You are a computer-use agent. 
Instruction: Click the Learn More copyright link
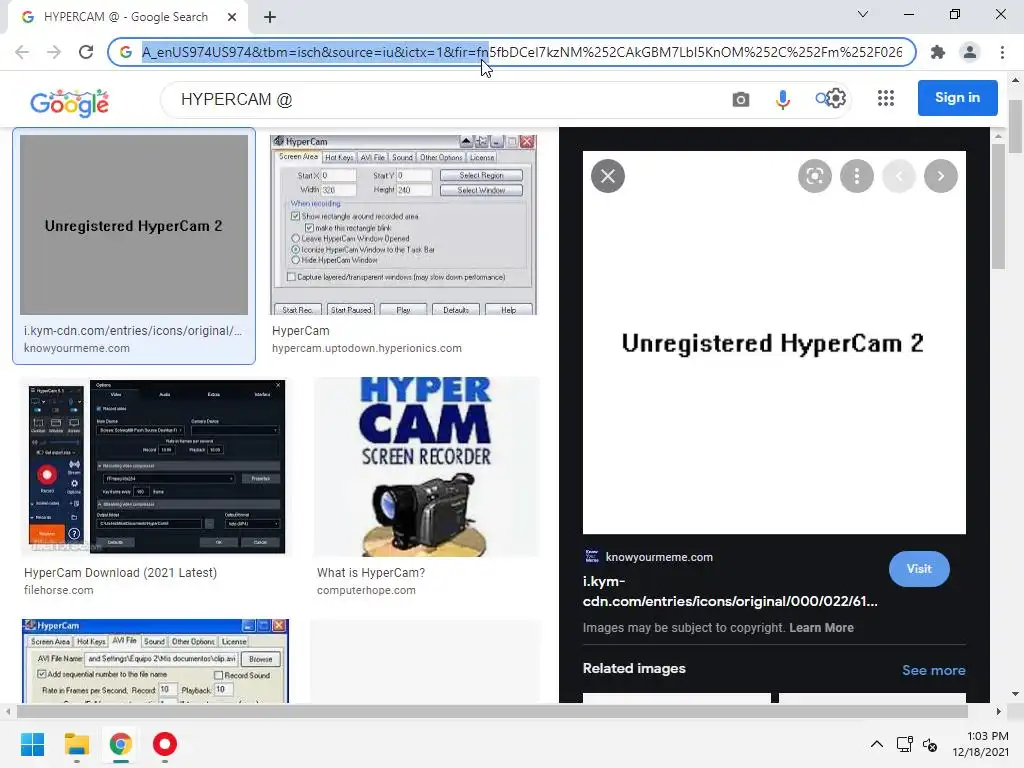tap(821, 628)
